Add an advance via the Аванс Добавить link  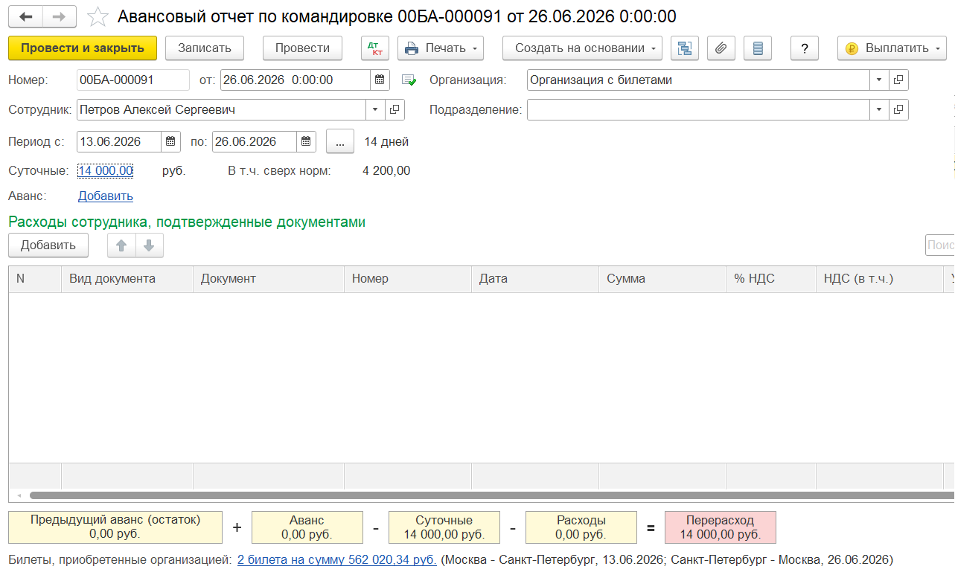pos(105,196)
